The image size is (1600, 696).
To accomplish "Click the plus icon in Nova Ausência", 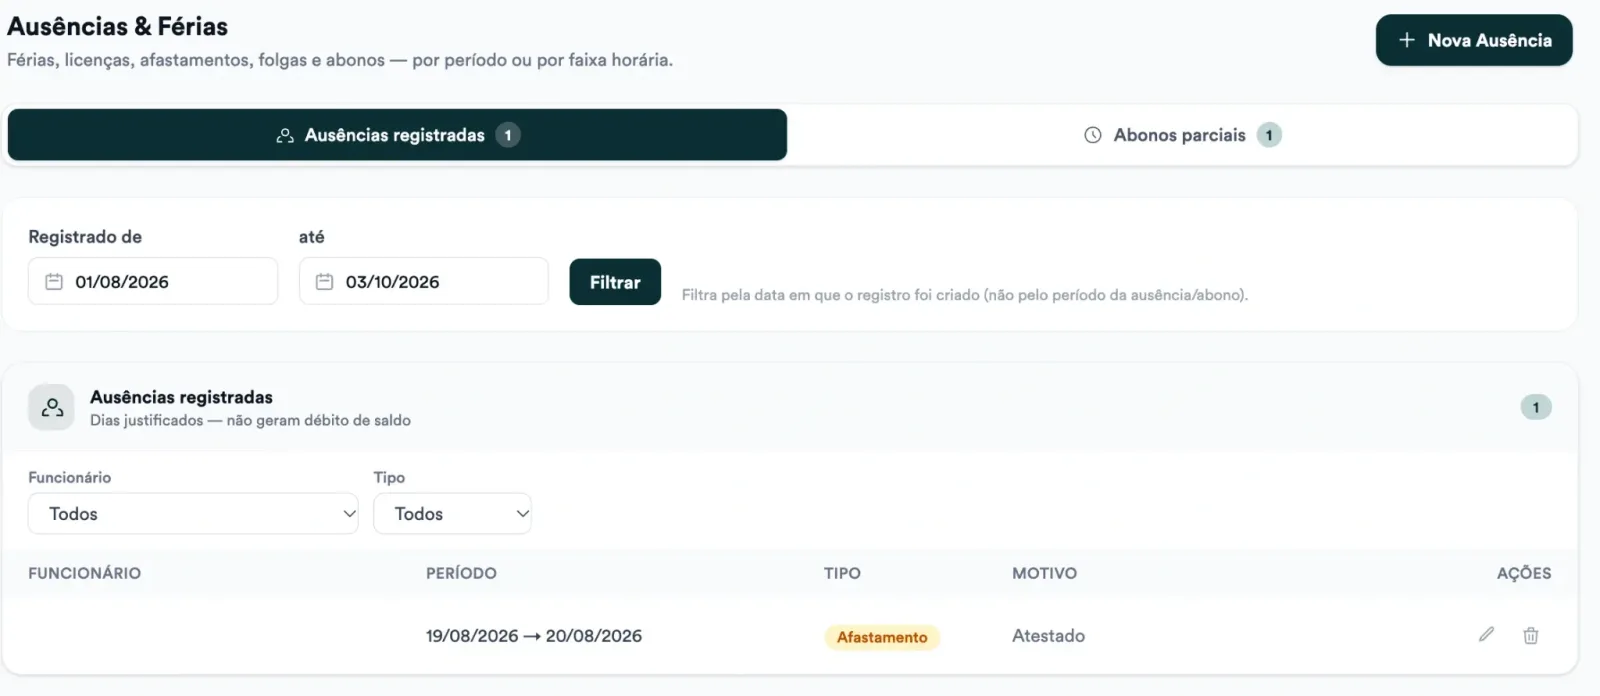I will 1407,40.
